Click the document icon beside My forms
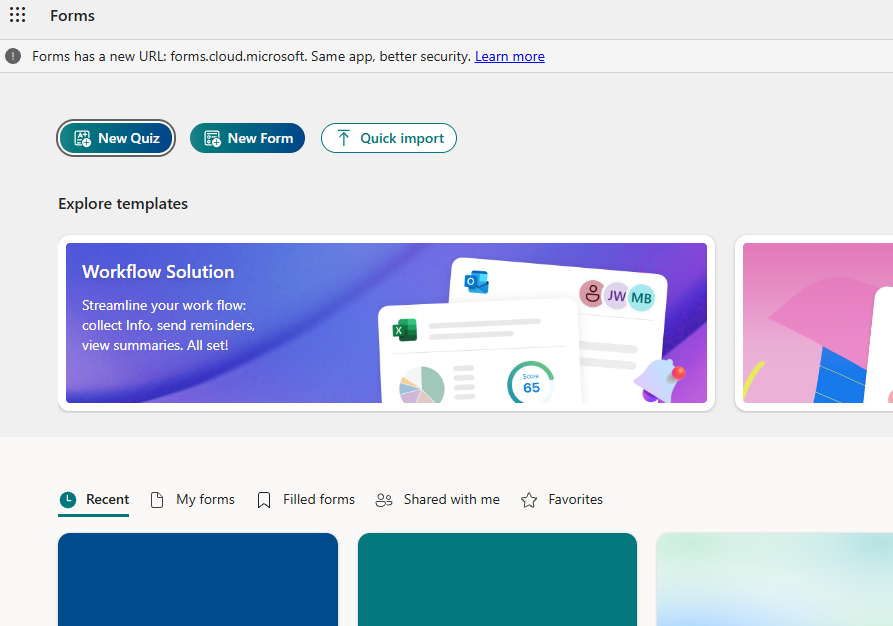Image resolution: width=893 pixels, height=626 pixels. tap(157, 500)
